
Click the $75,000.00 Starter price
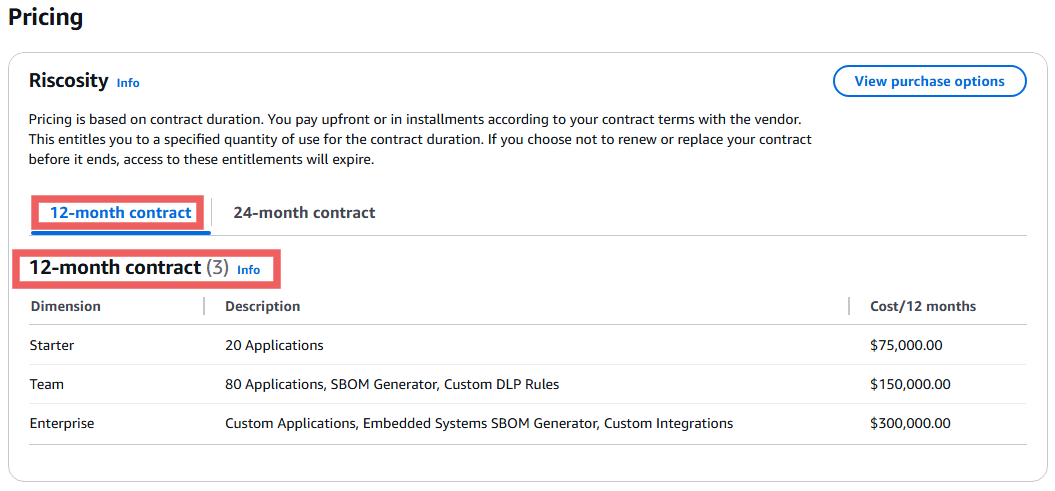906,346
